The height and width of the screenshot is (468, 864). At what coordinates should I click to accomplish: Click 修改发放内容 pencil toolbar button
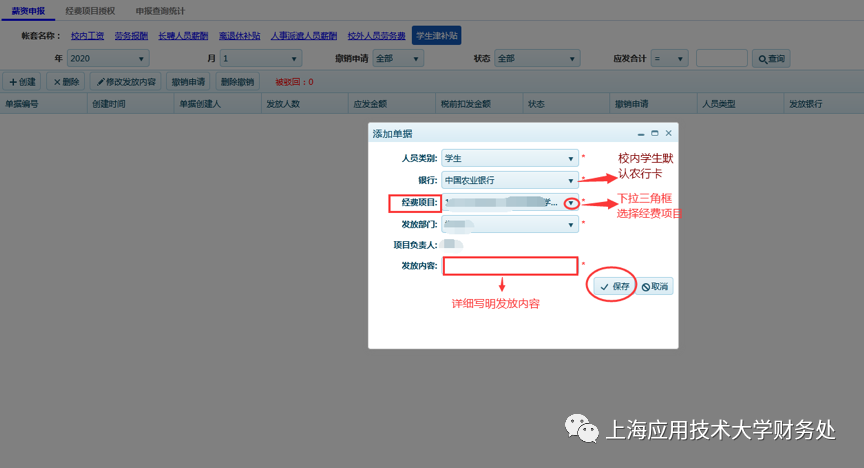[126, 82]
